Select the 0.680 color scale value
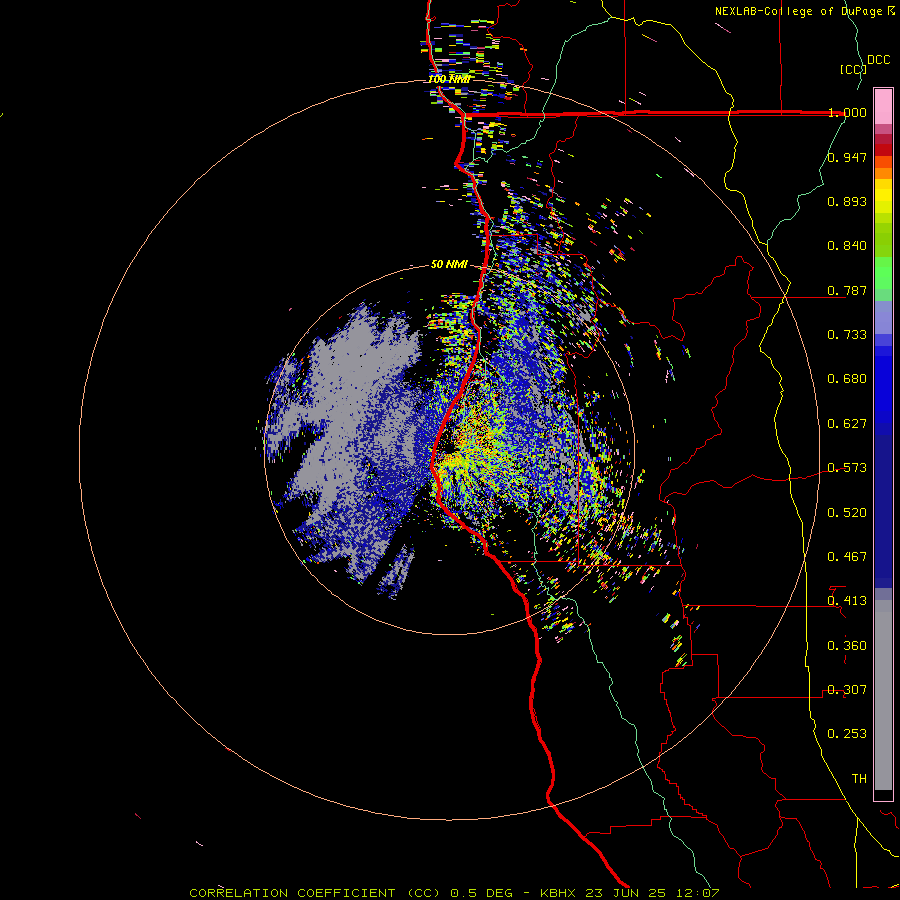 [x=847, y=379]
